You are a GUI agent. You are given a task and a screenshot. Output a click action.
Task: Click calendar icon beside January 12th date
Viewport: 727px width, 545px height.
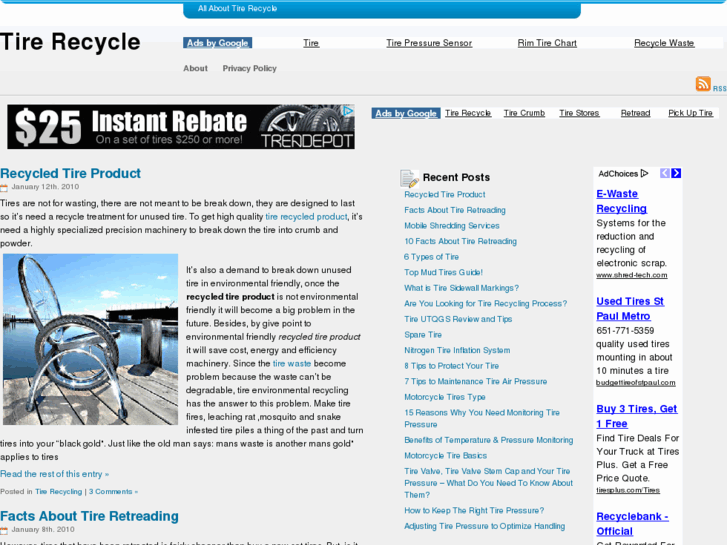point(4,187)
